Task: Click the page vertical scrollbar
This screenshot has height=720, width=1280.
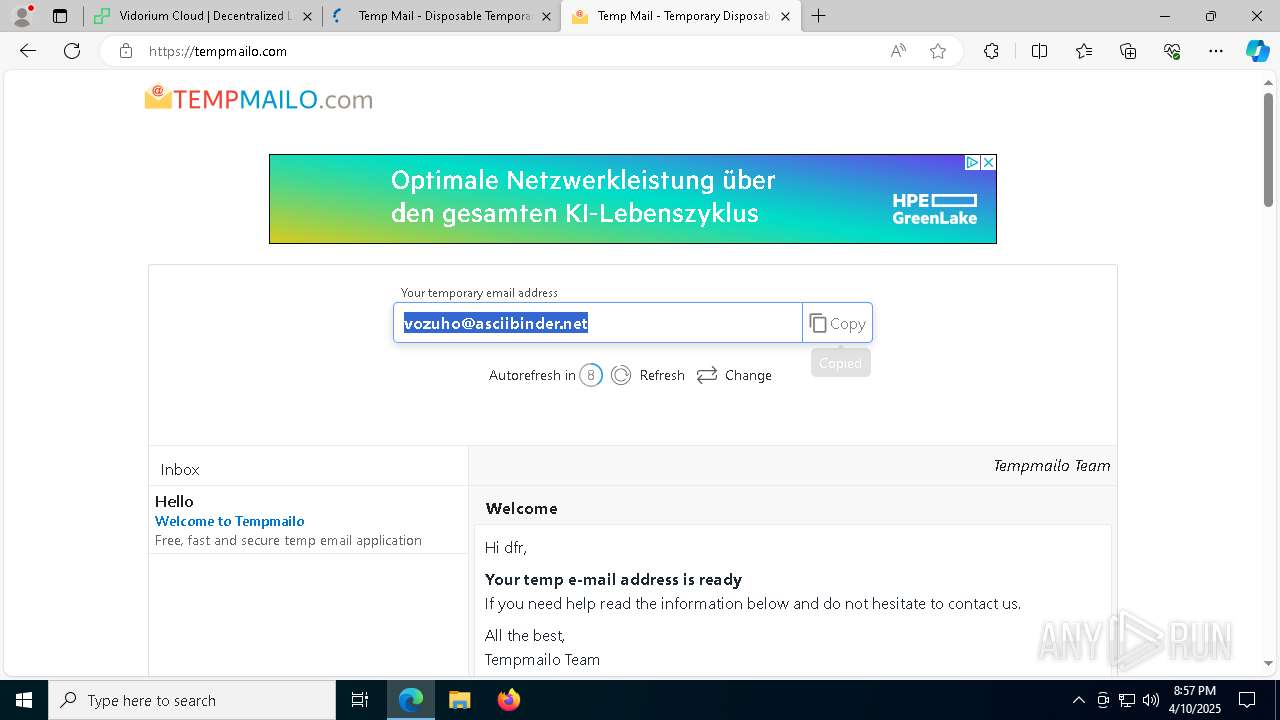Action: tap(1268, 150)
